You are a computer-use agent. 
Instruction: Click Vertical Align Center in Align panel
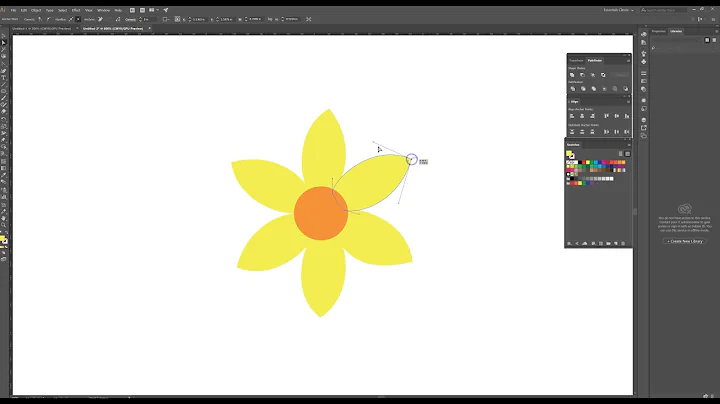(x=617, y=116)
